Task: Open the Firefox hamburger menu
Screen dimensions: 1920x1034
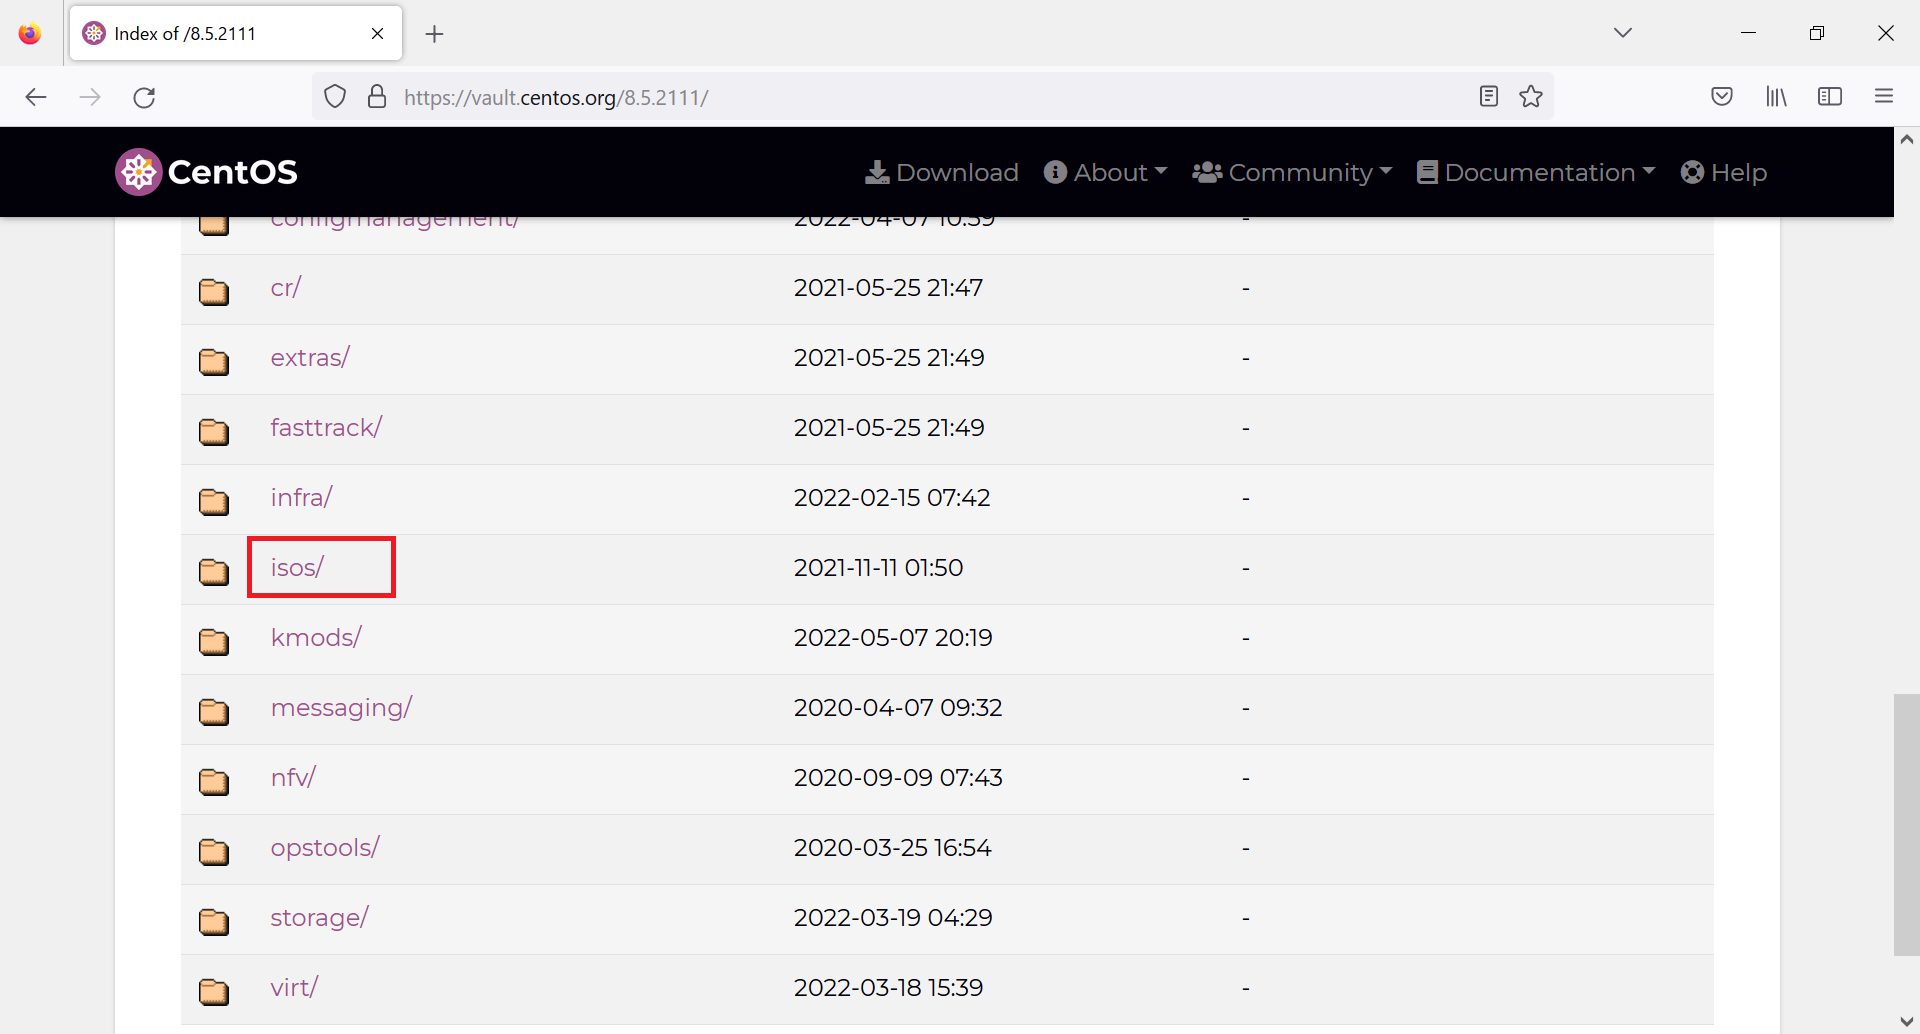Action: [1884, 96]
